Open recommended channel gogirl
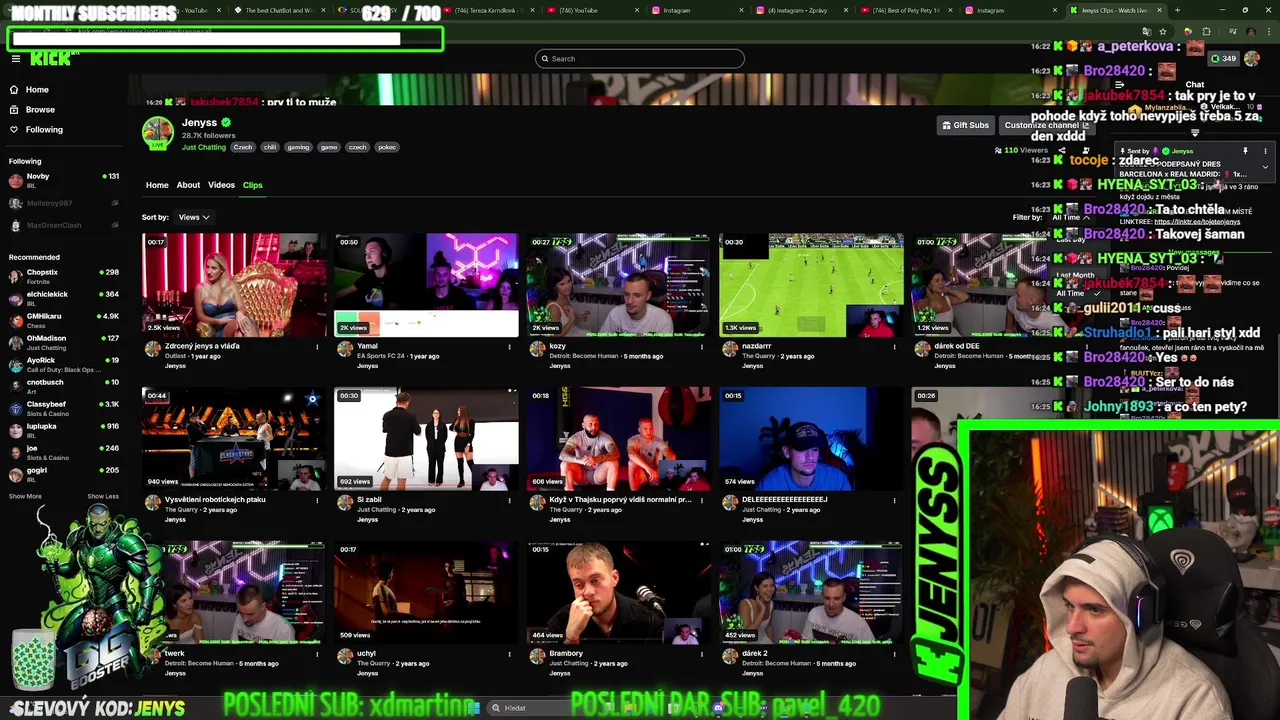Image resolution: width=1280 pixels, height=720 pixels. (x=63, y=475)
